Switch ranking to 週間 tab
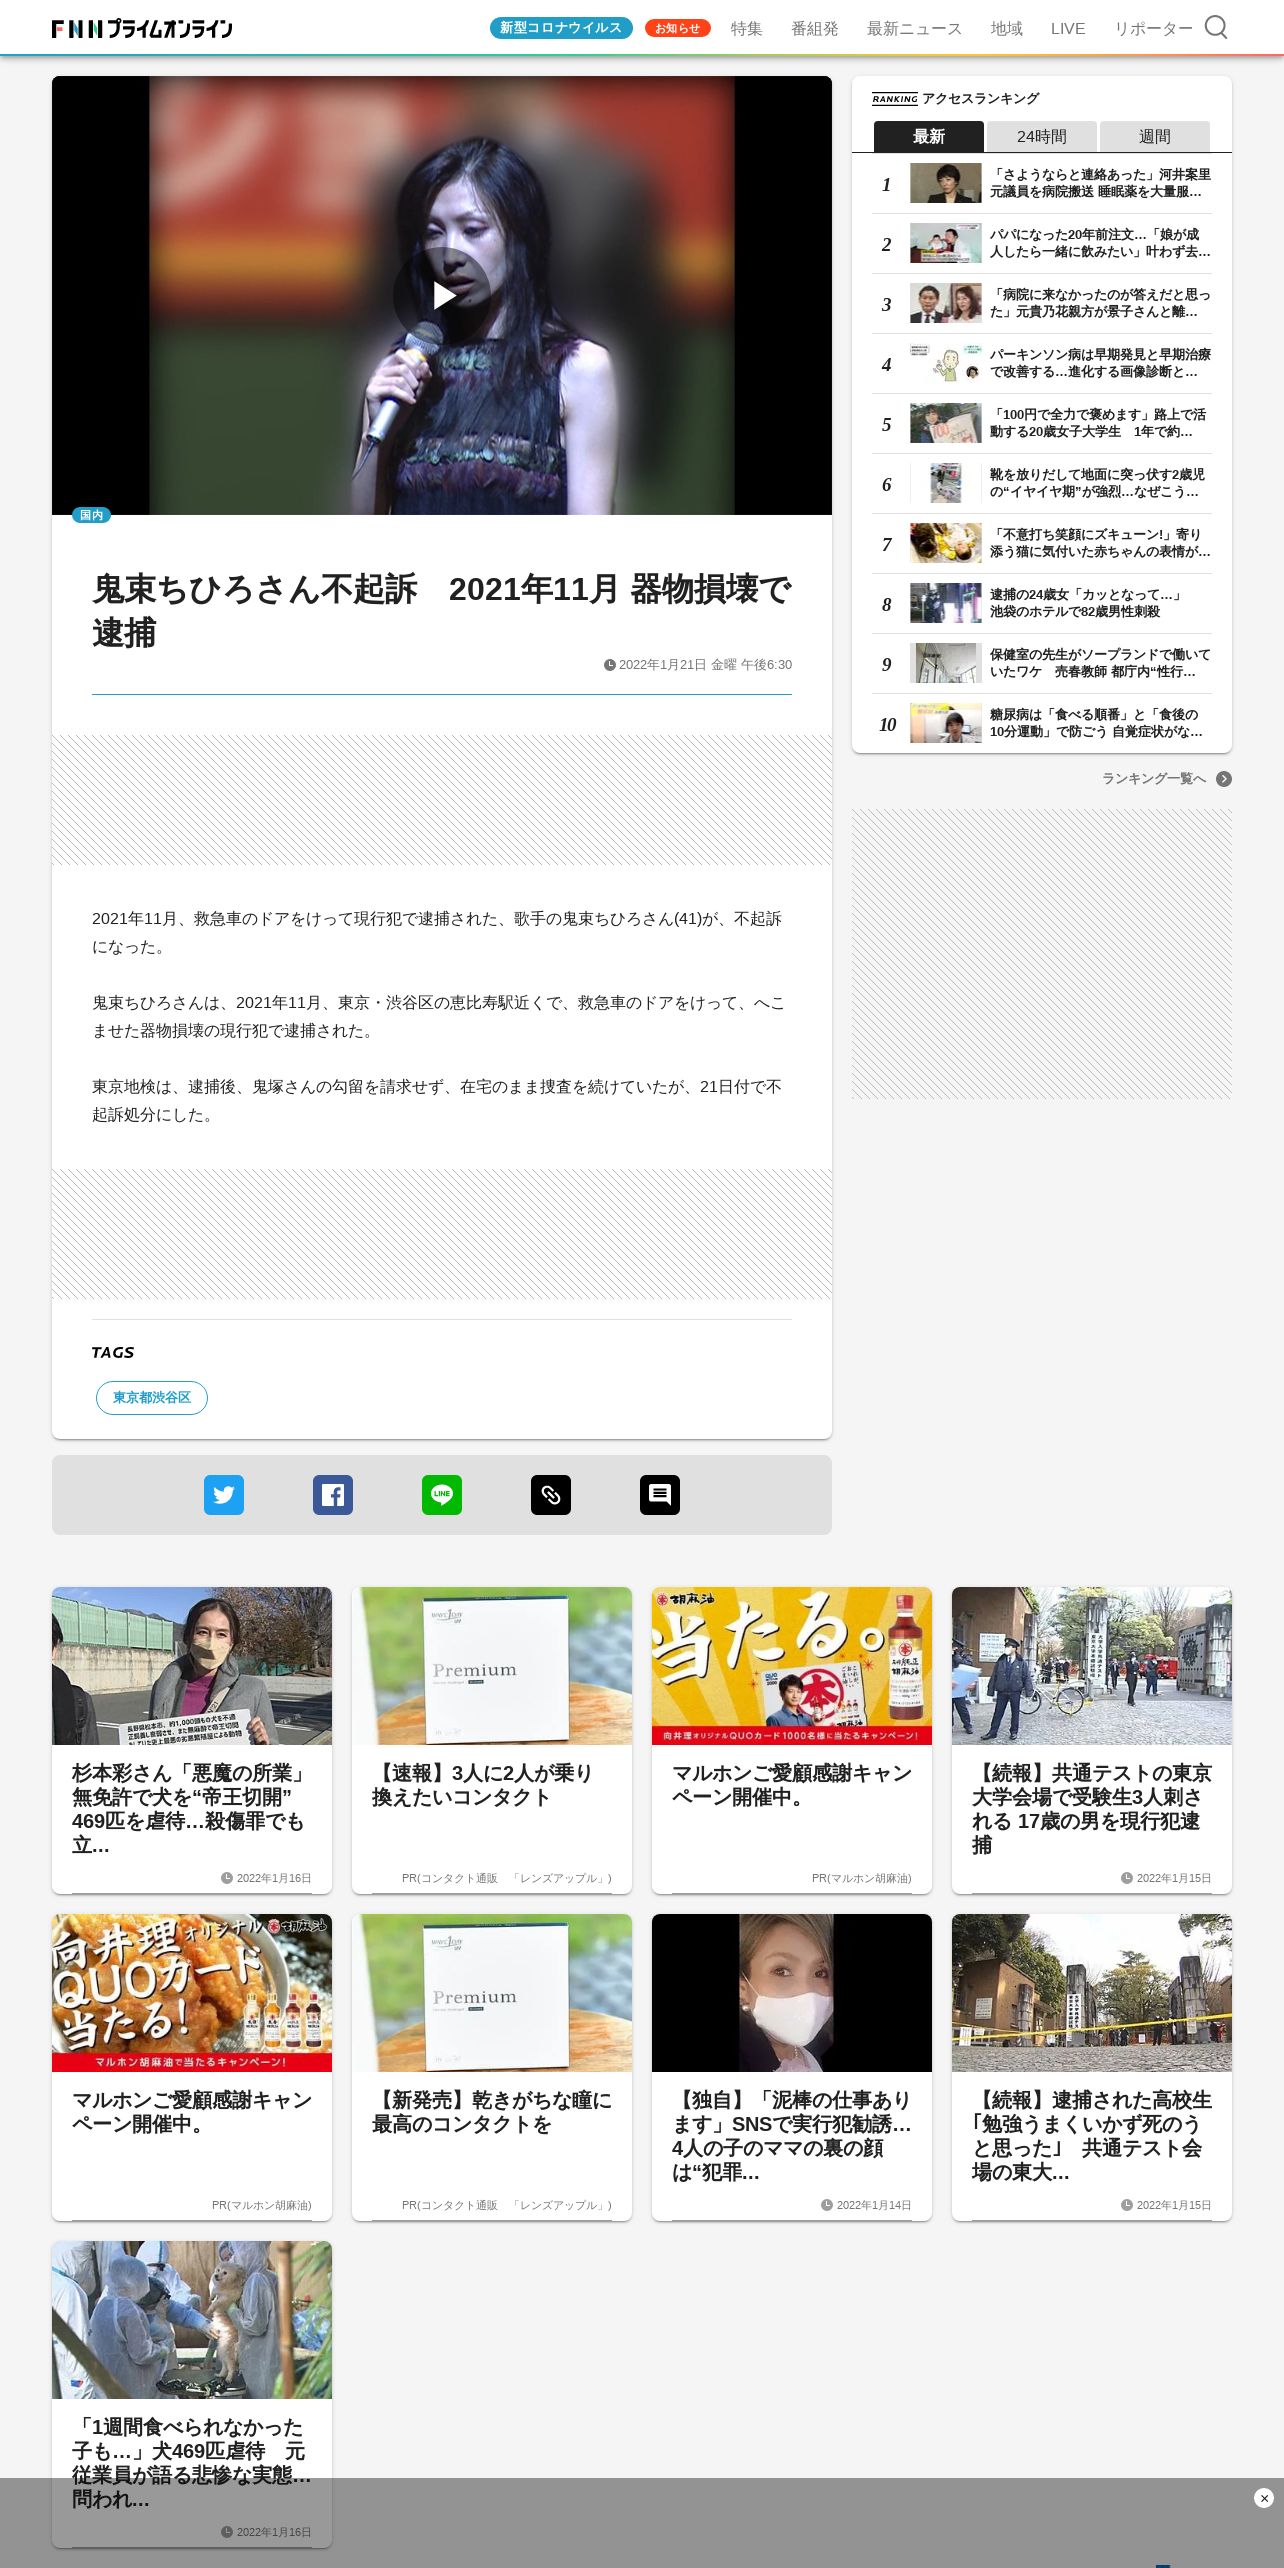The width and height of the screenshot is (1284, 2568). point(1155,136)
